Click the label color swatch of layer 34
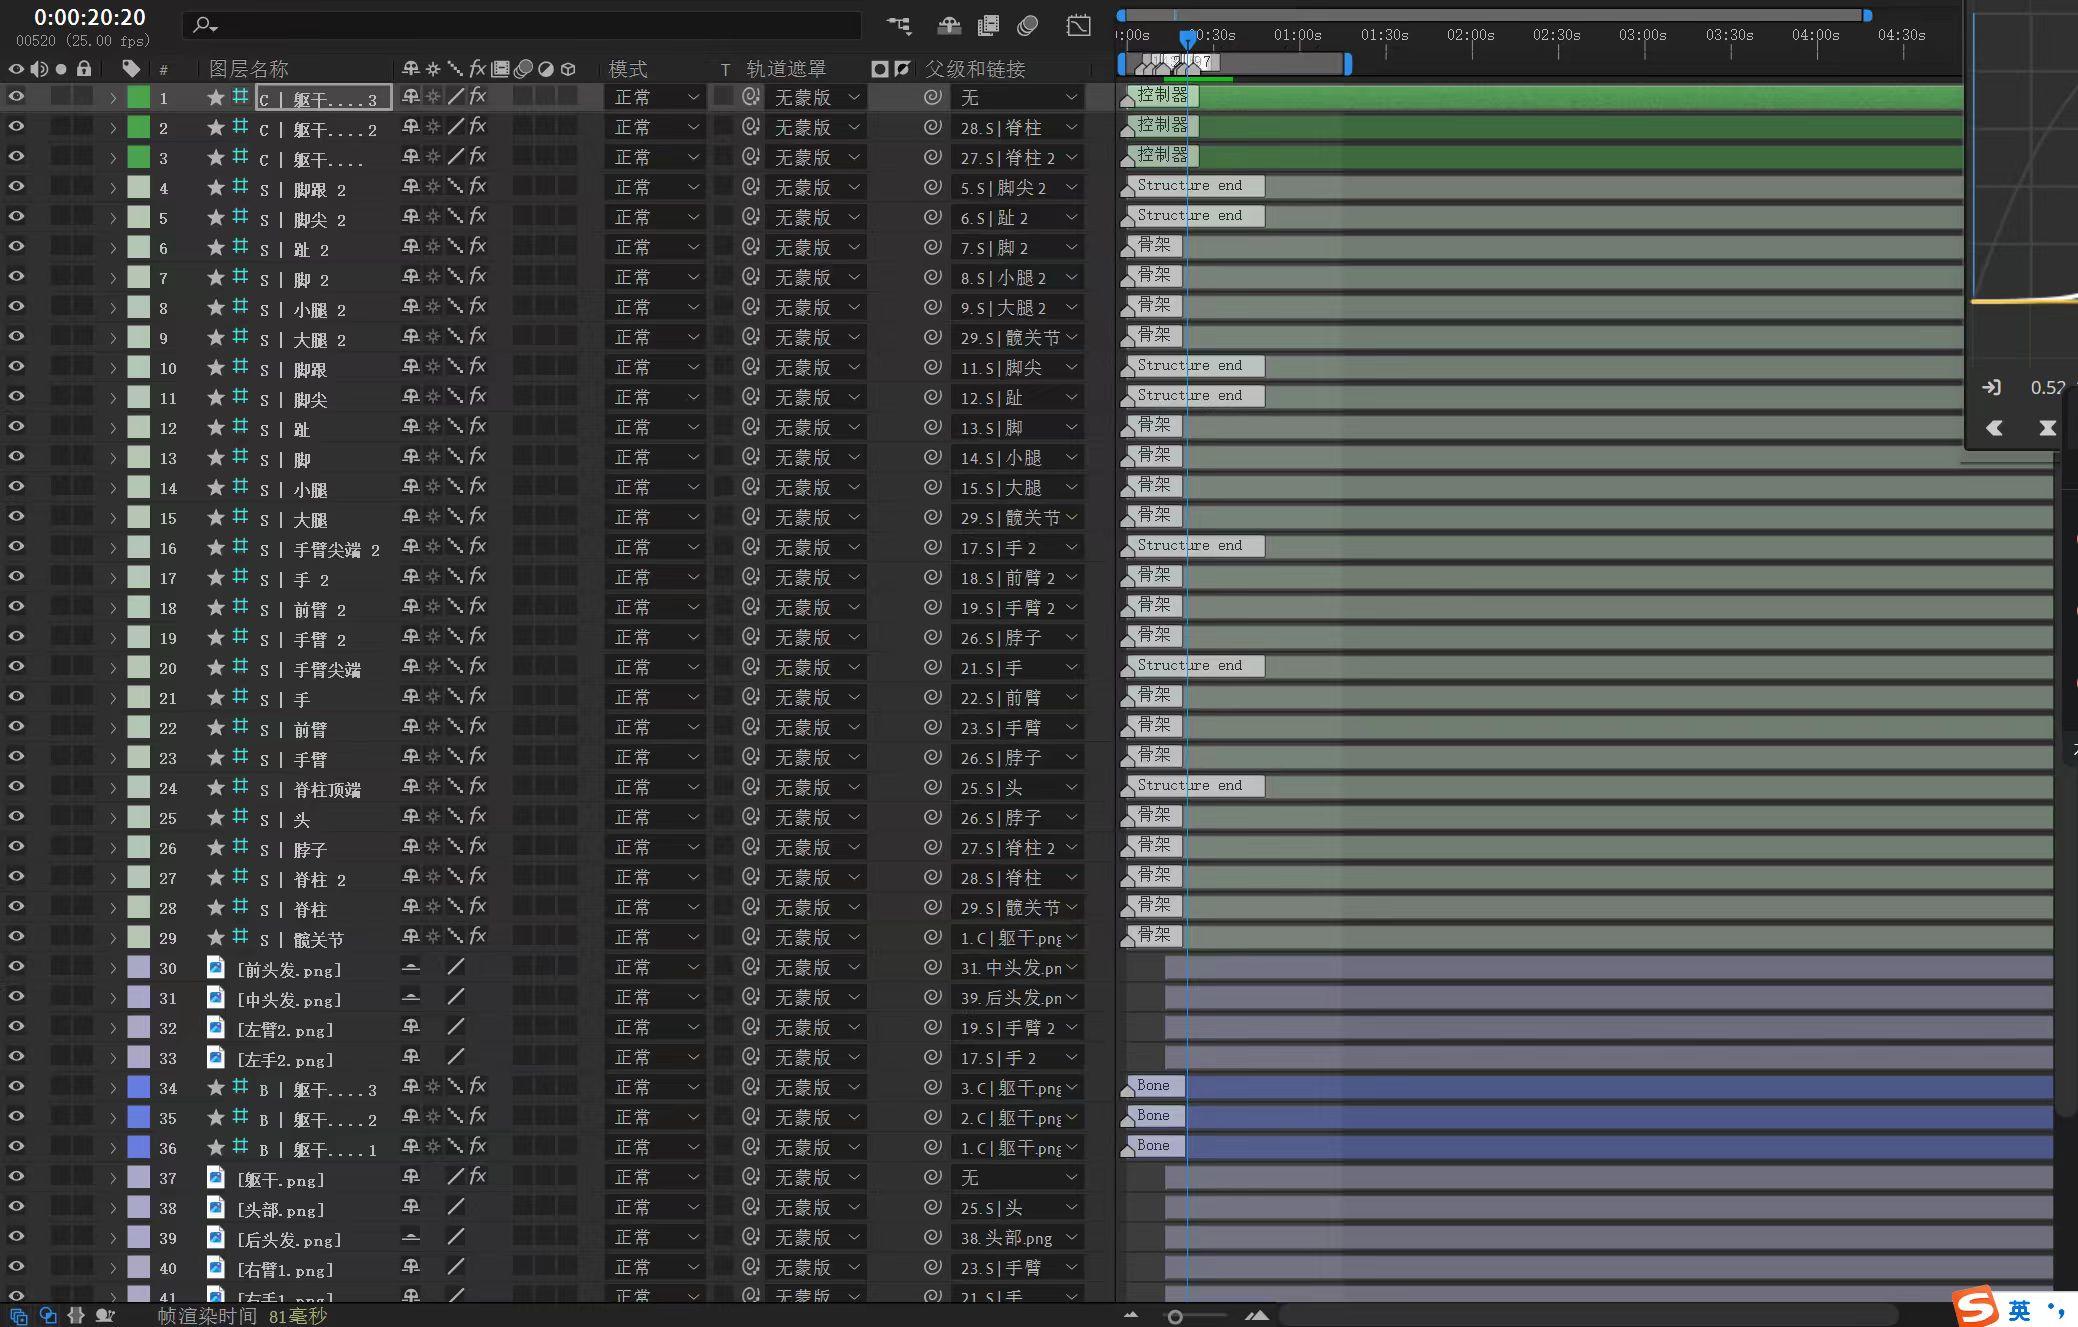Screen dimensions: 2078x1327 point(139,1088)
